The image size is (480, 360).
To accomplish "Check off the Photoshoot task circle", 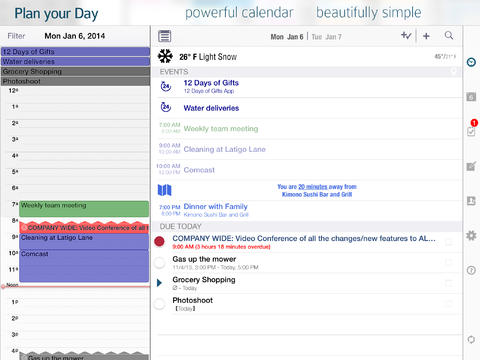I will (x=160, y=304).
